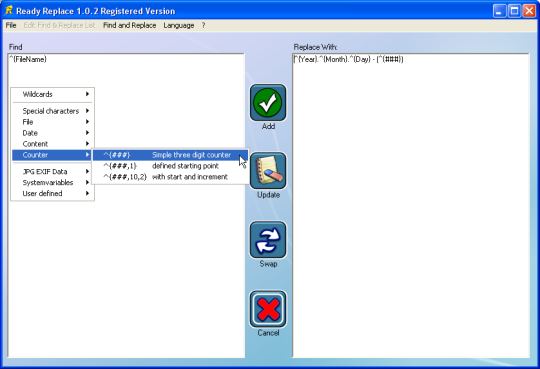
Task: Click the ^(FileName) text in Find box
Action: [28, 59]
